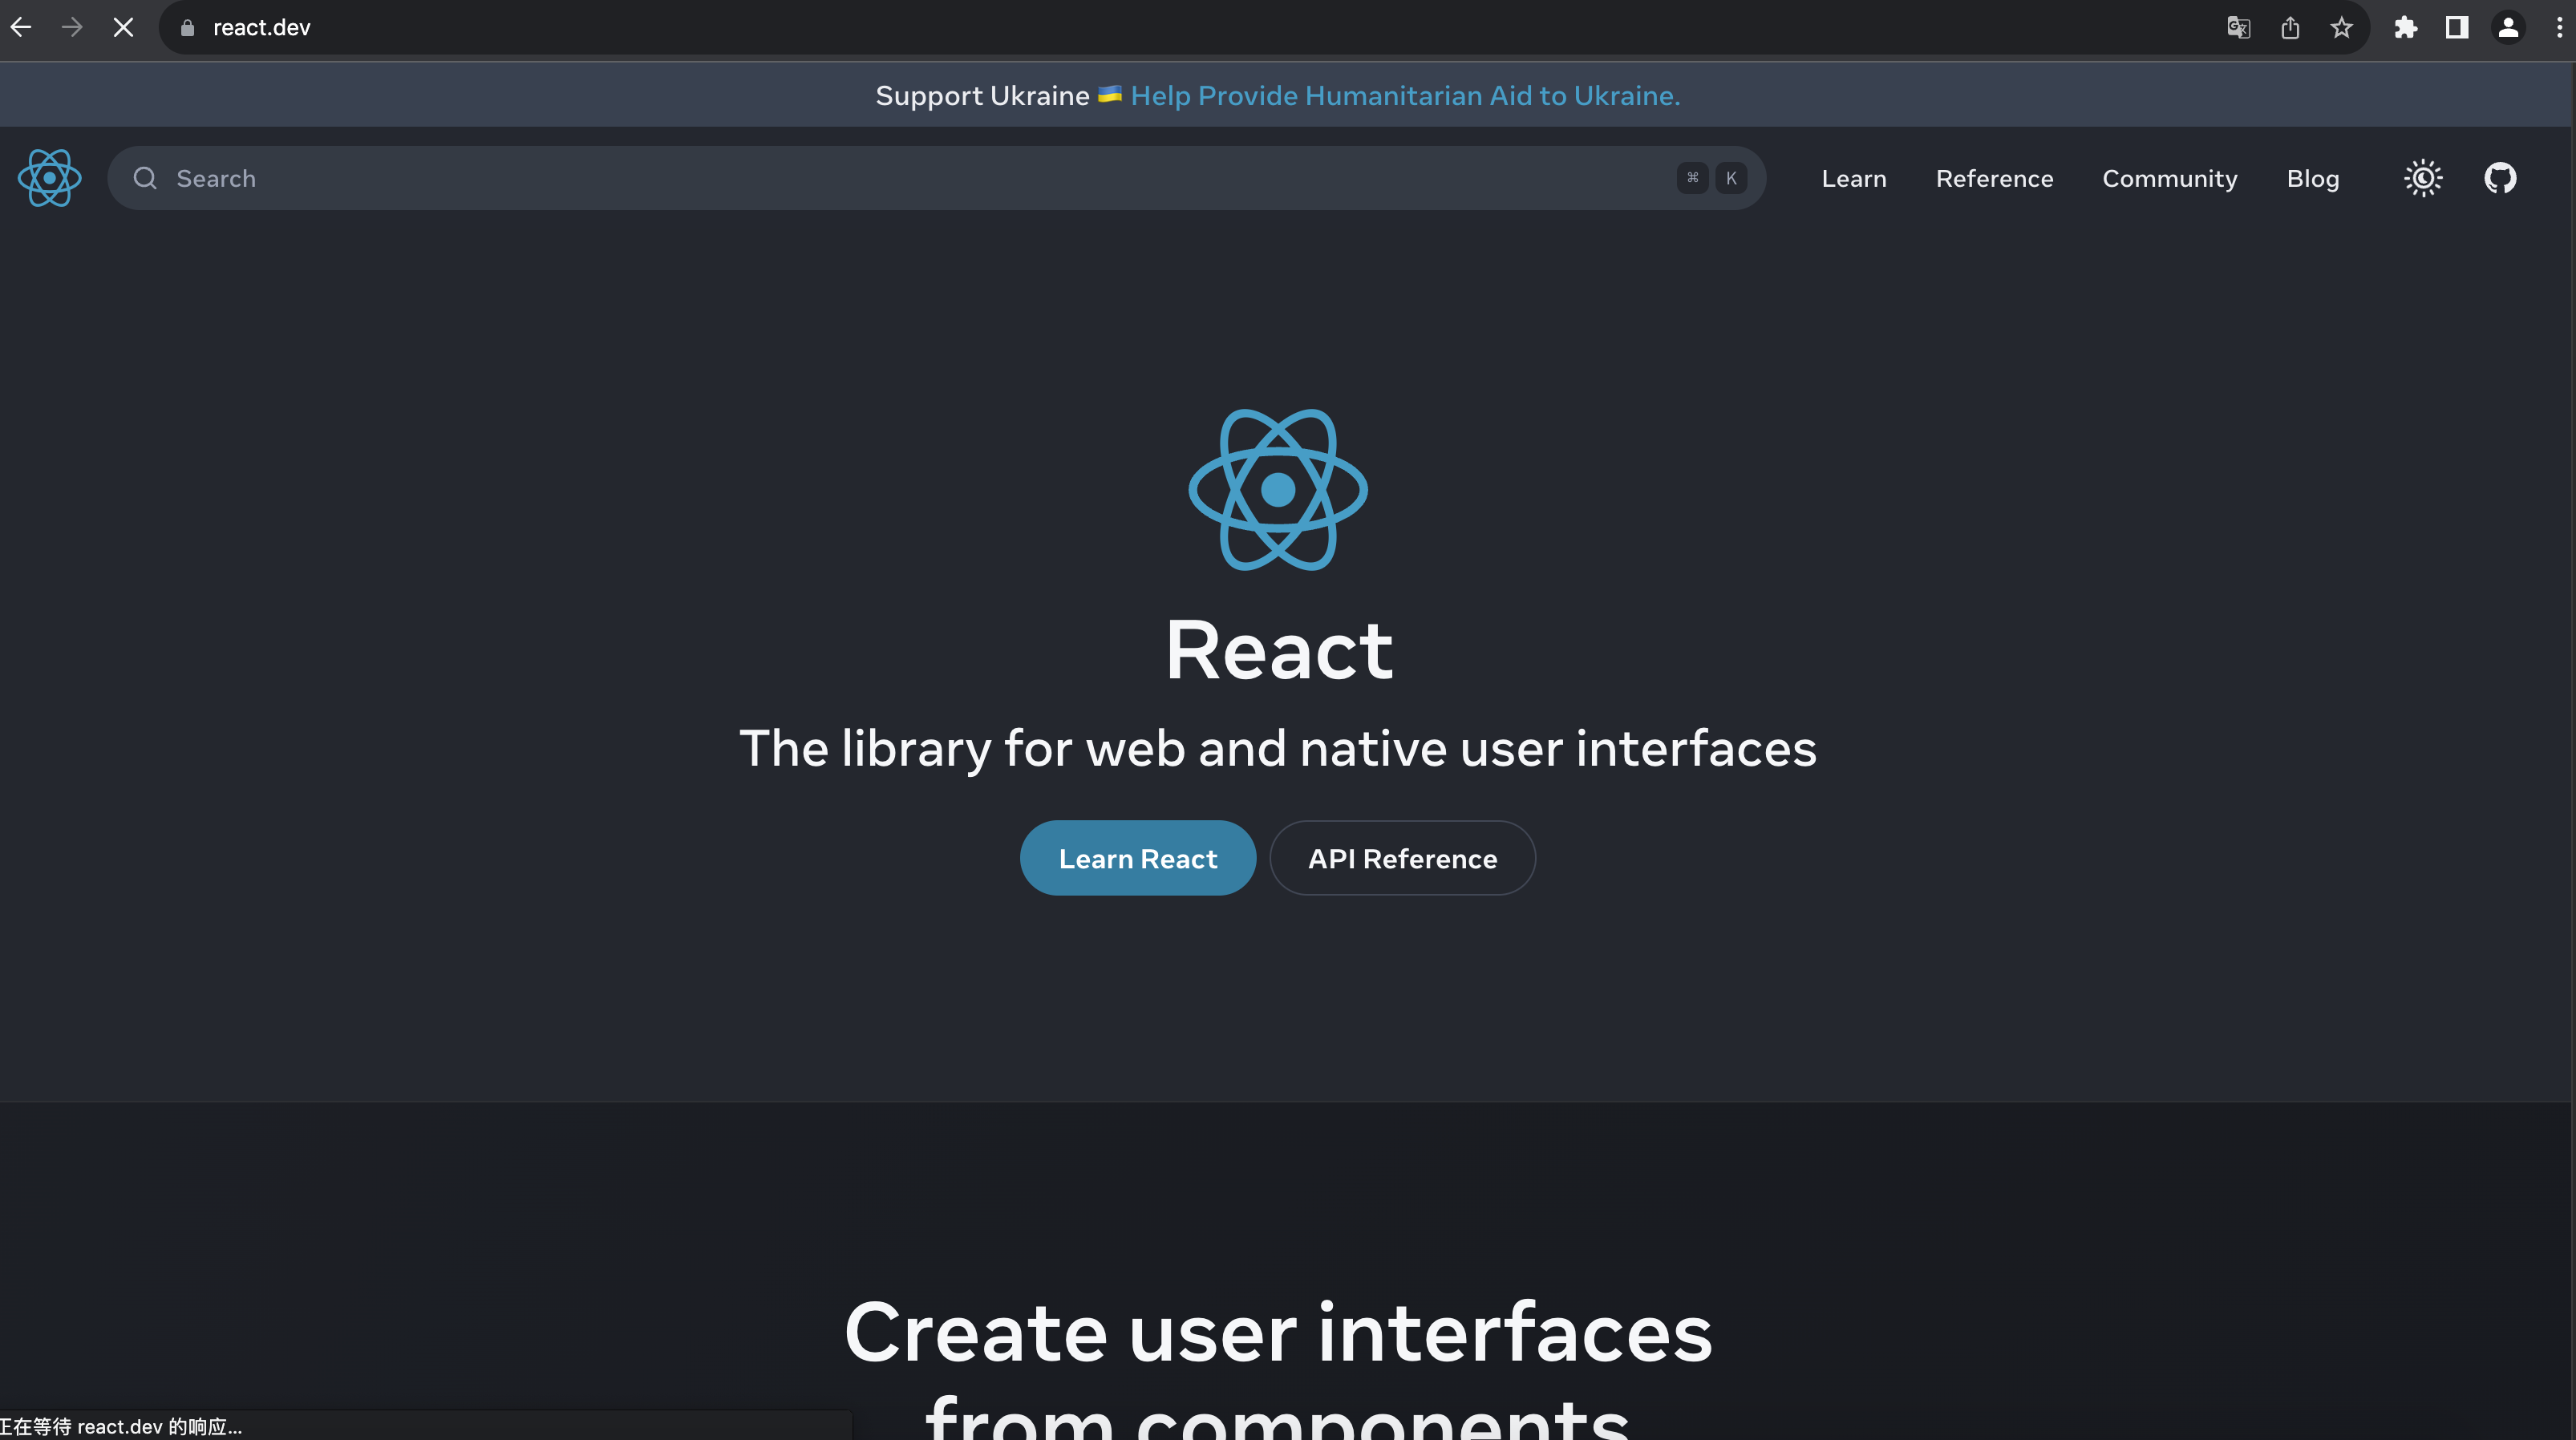Click the Ukraine flag emoji in banner
This screenshot has height=1440, width=2576.
[1110, 94]
